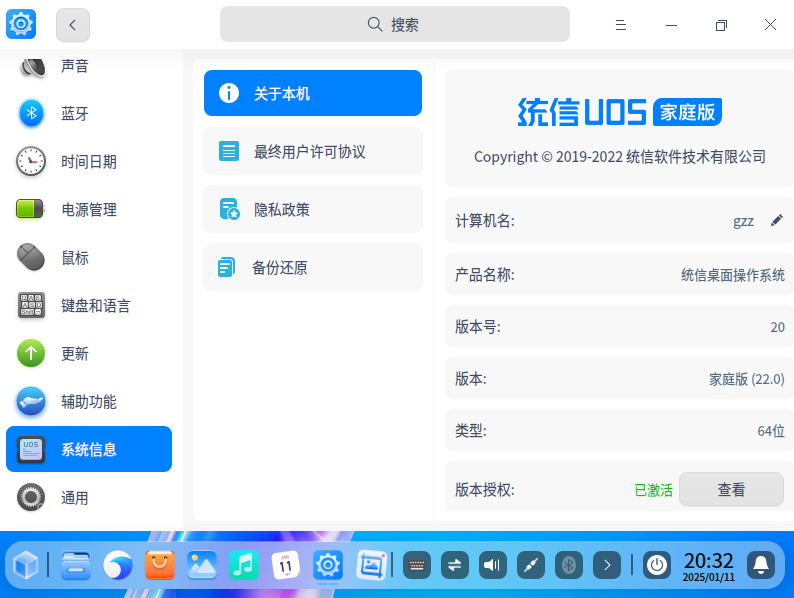This screenshot has width=794, height=598.
Task: Click 统信桌面操作系统 product name value
Action: pos(732,275)
